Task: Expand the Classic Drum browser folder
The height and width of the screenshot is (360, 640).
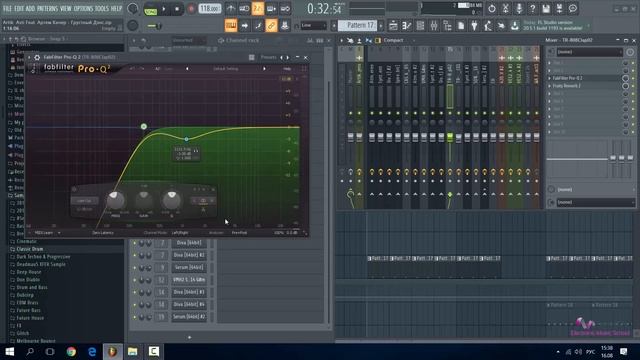Action: coord(29,249)
